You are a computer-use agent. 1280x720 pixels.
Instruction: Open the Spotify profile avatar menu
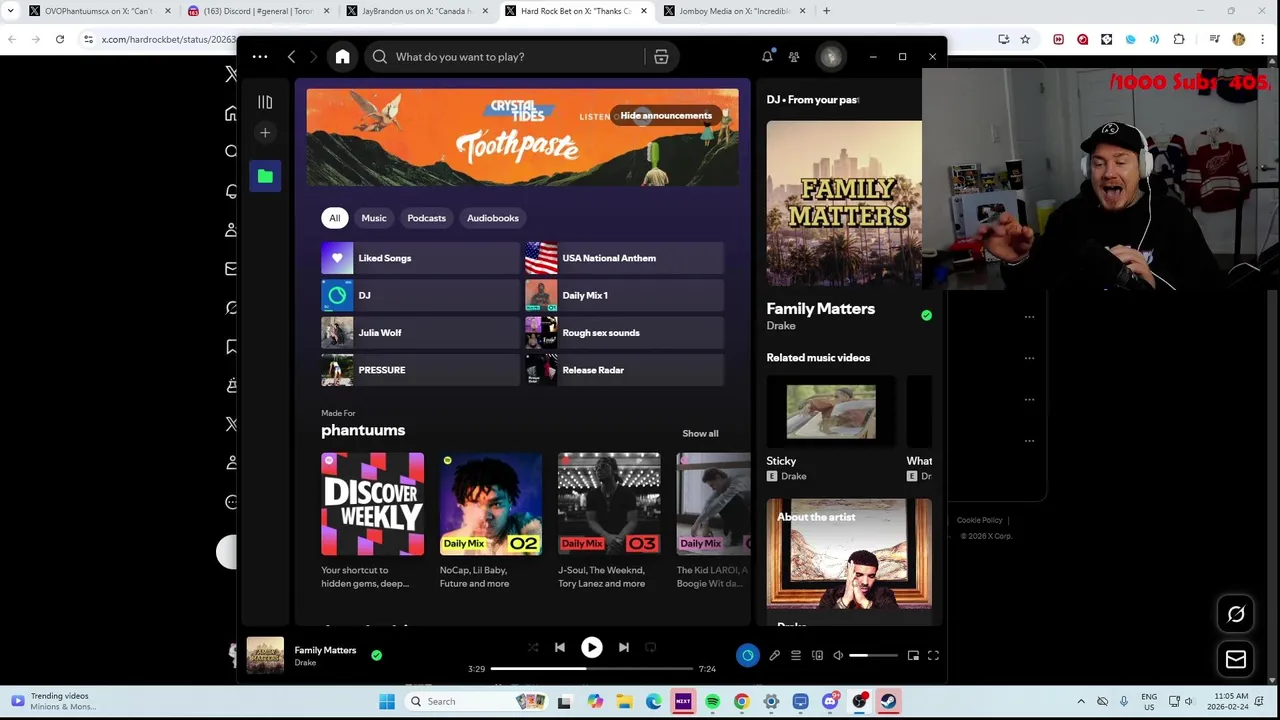(830, 57)
